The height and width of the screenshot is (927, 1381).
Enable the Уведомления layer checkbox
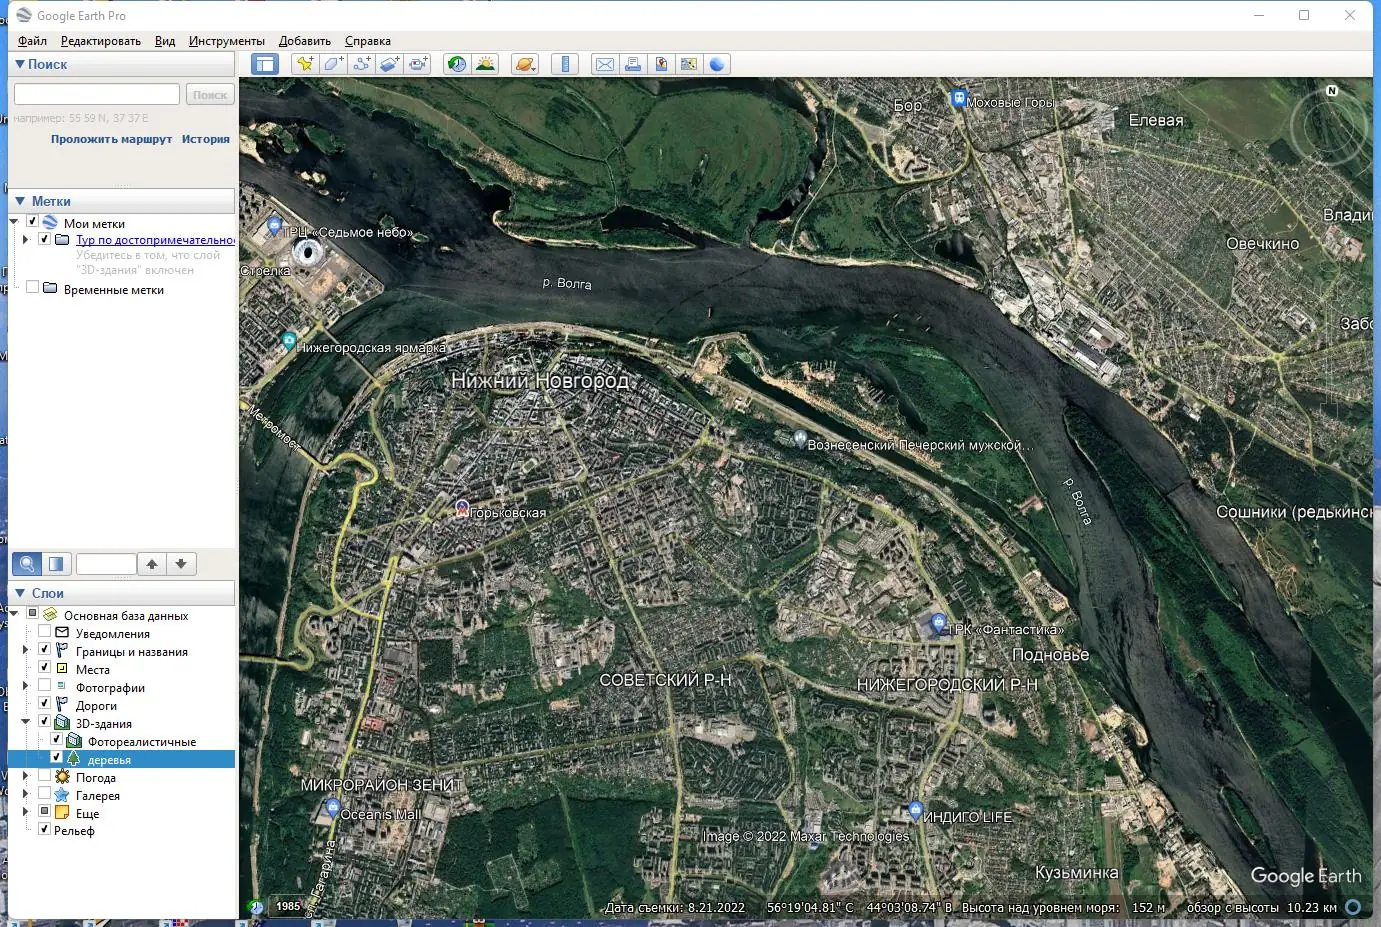pos(44,632)
